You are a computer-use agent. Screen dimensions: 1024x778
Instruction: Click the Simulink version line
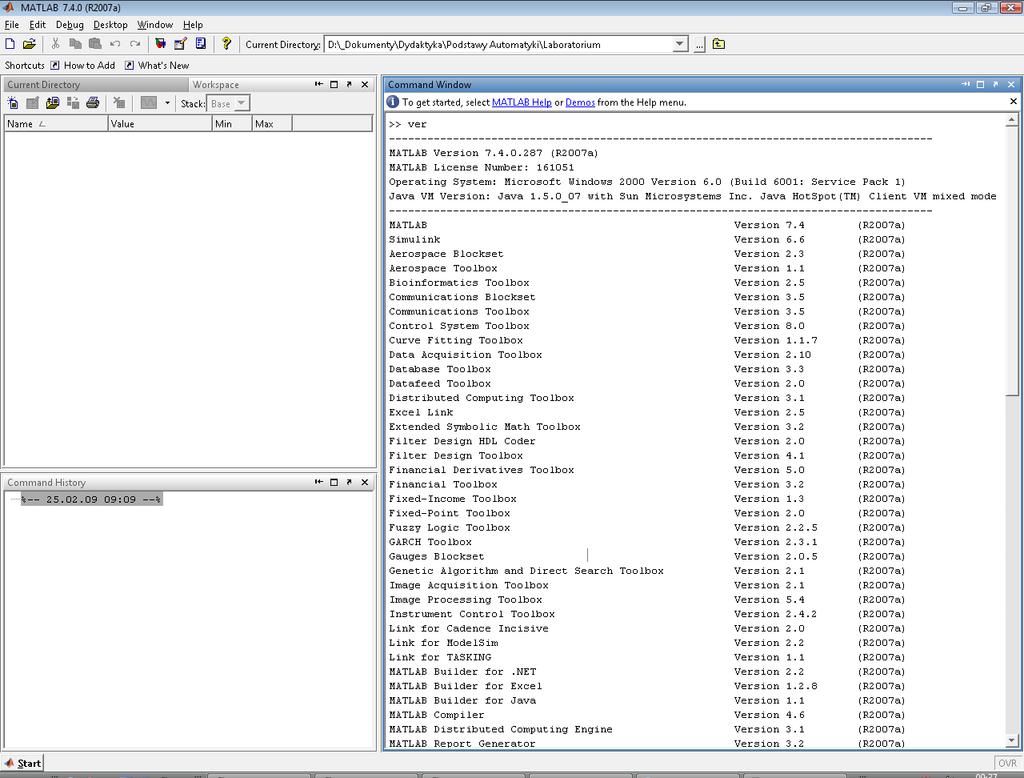click(x=647, y=240)
